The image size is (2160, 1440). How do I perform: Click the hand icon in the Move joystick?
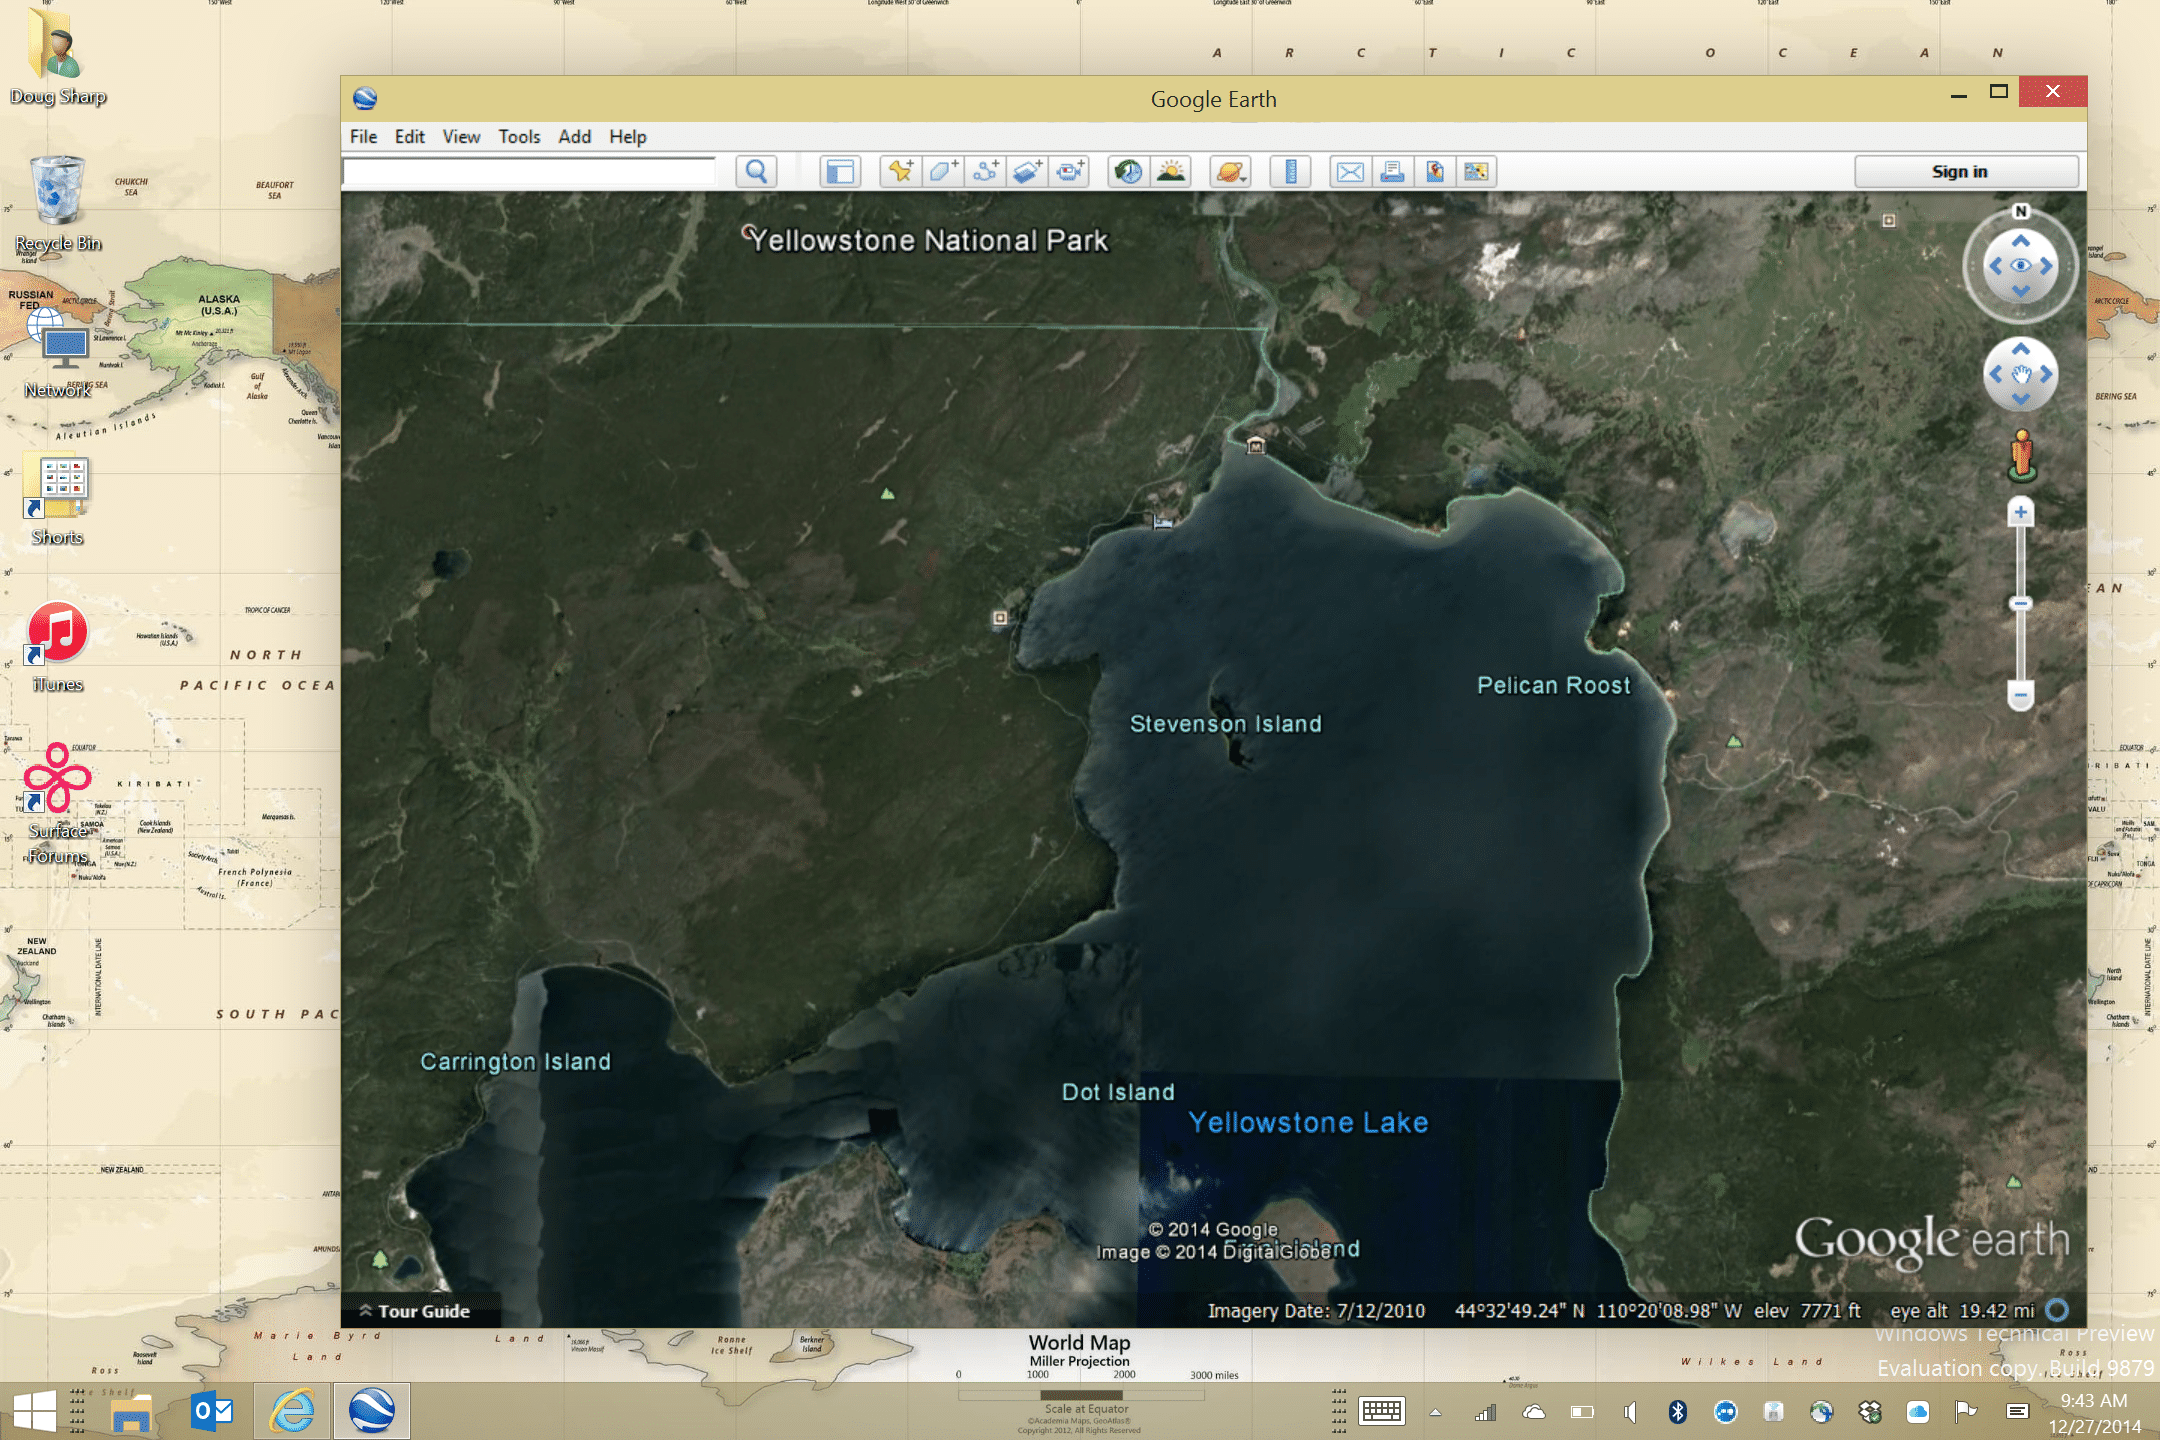tap(2021, 374)
